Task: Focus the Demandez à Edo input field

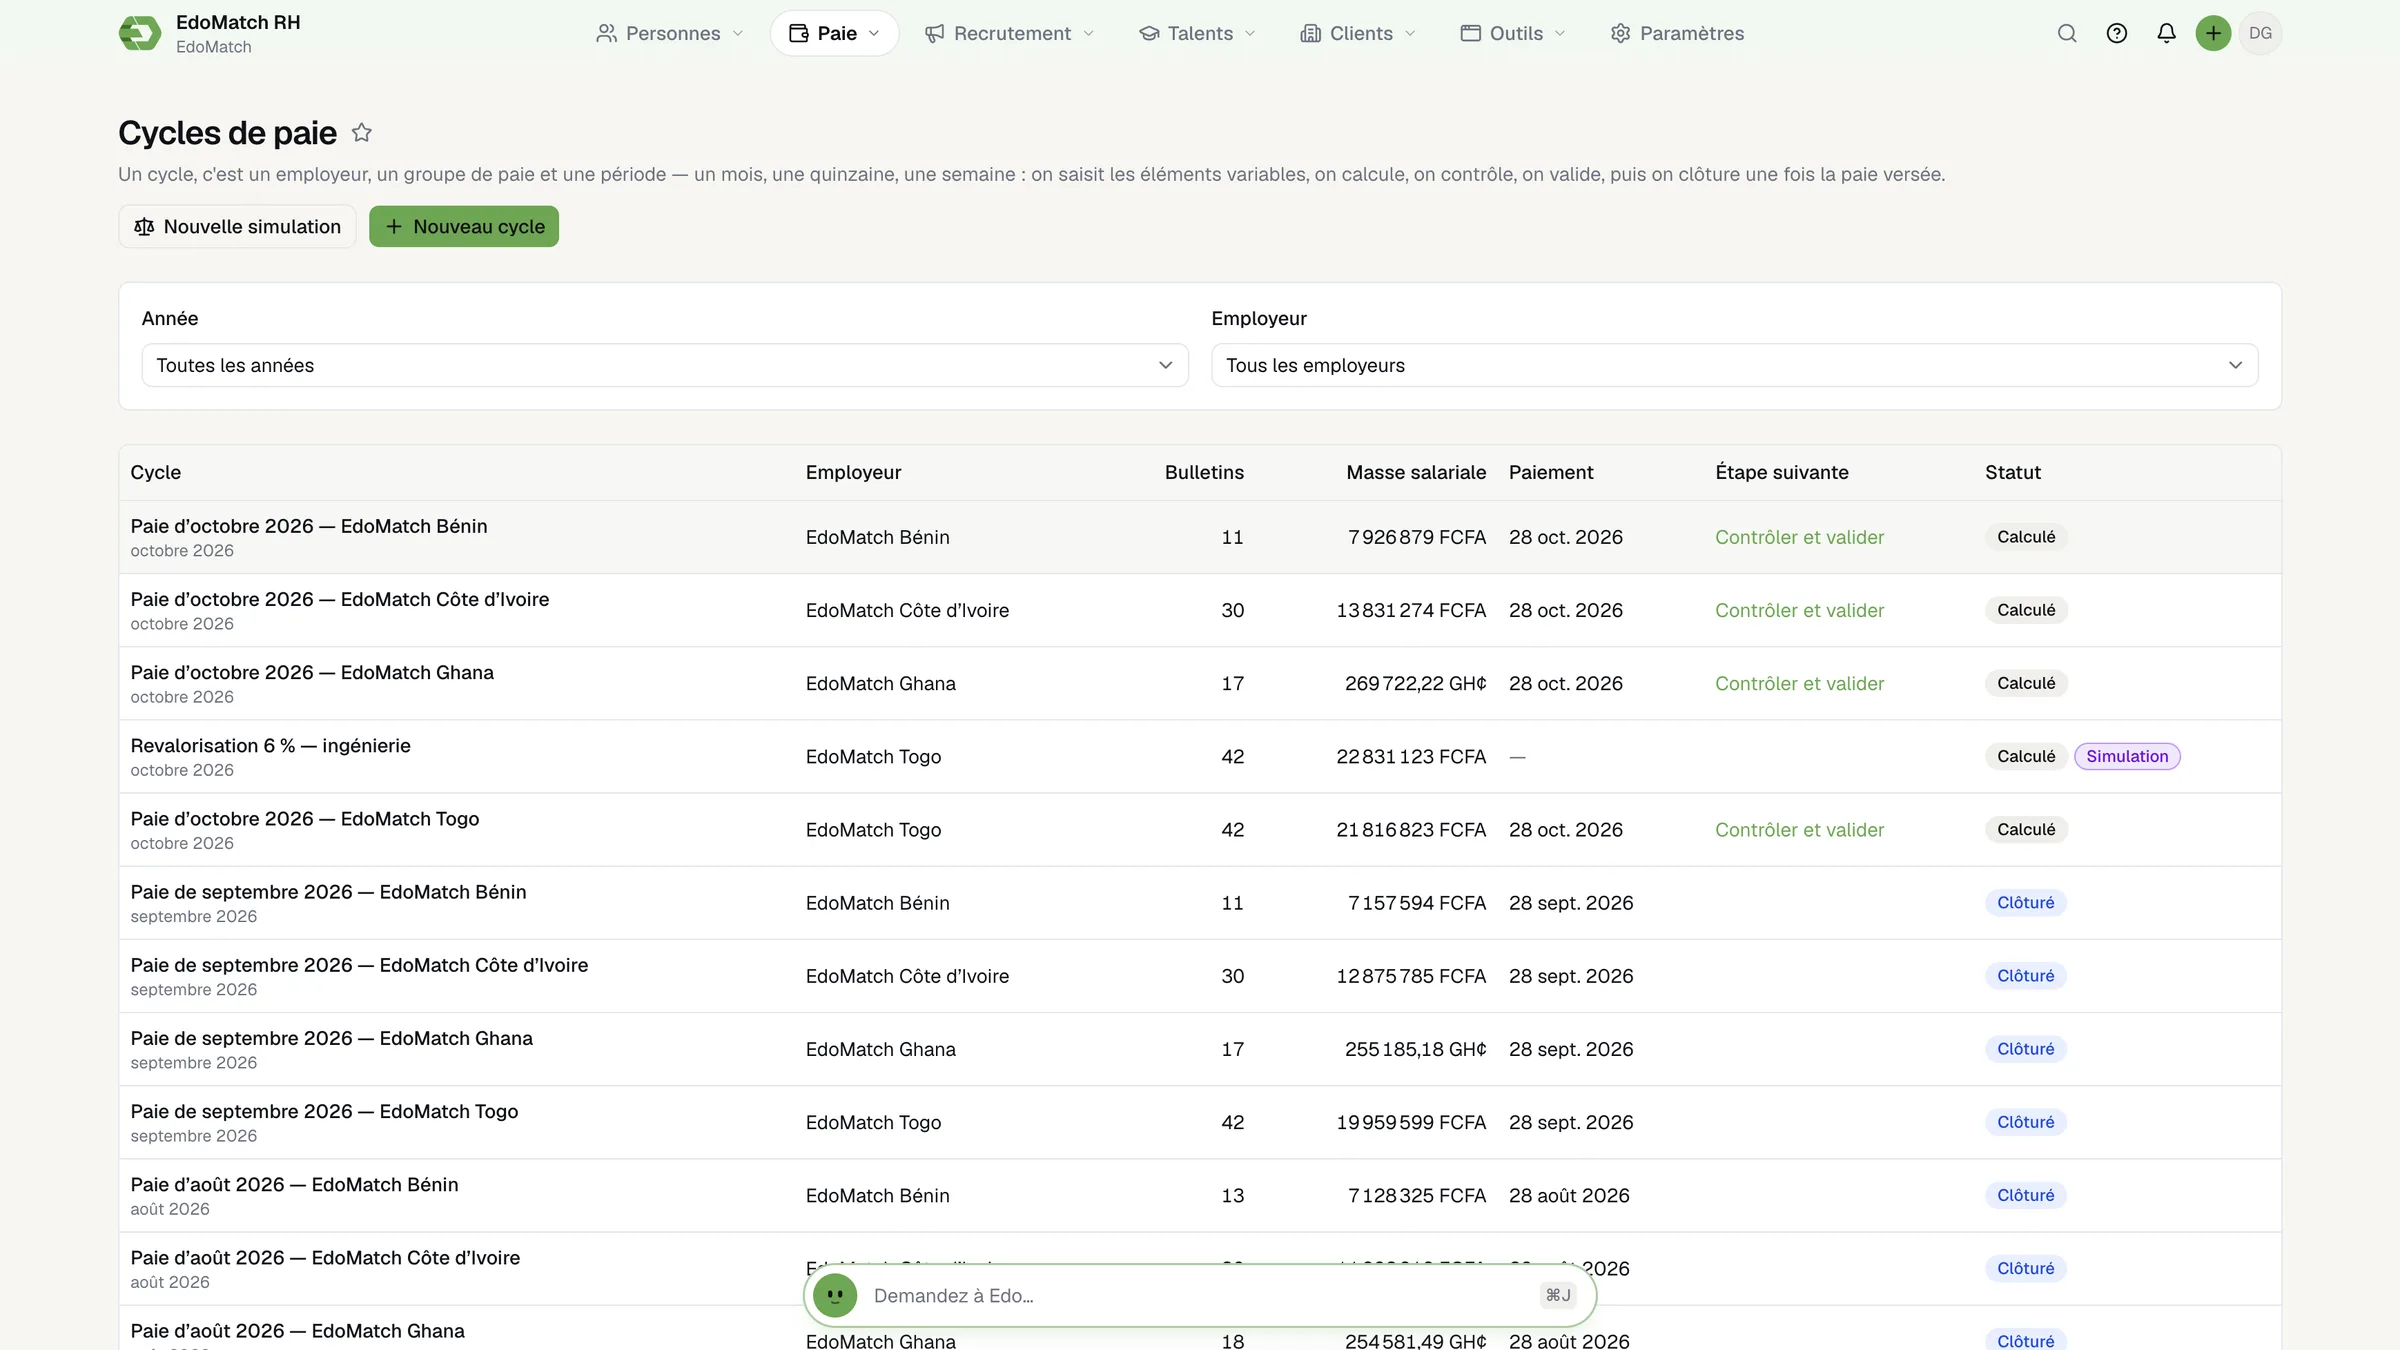Action: coord(1200,1295)
